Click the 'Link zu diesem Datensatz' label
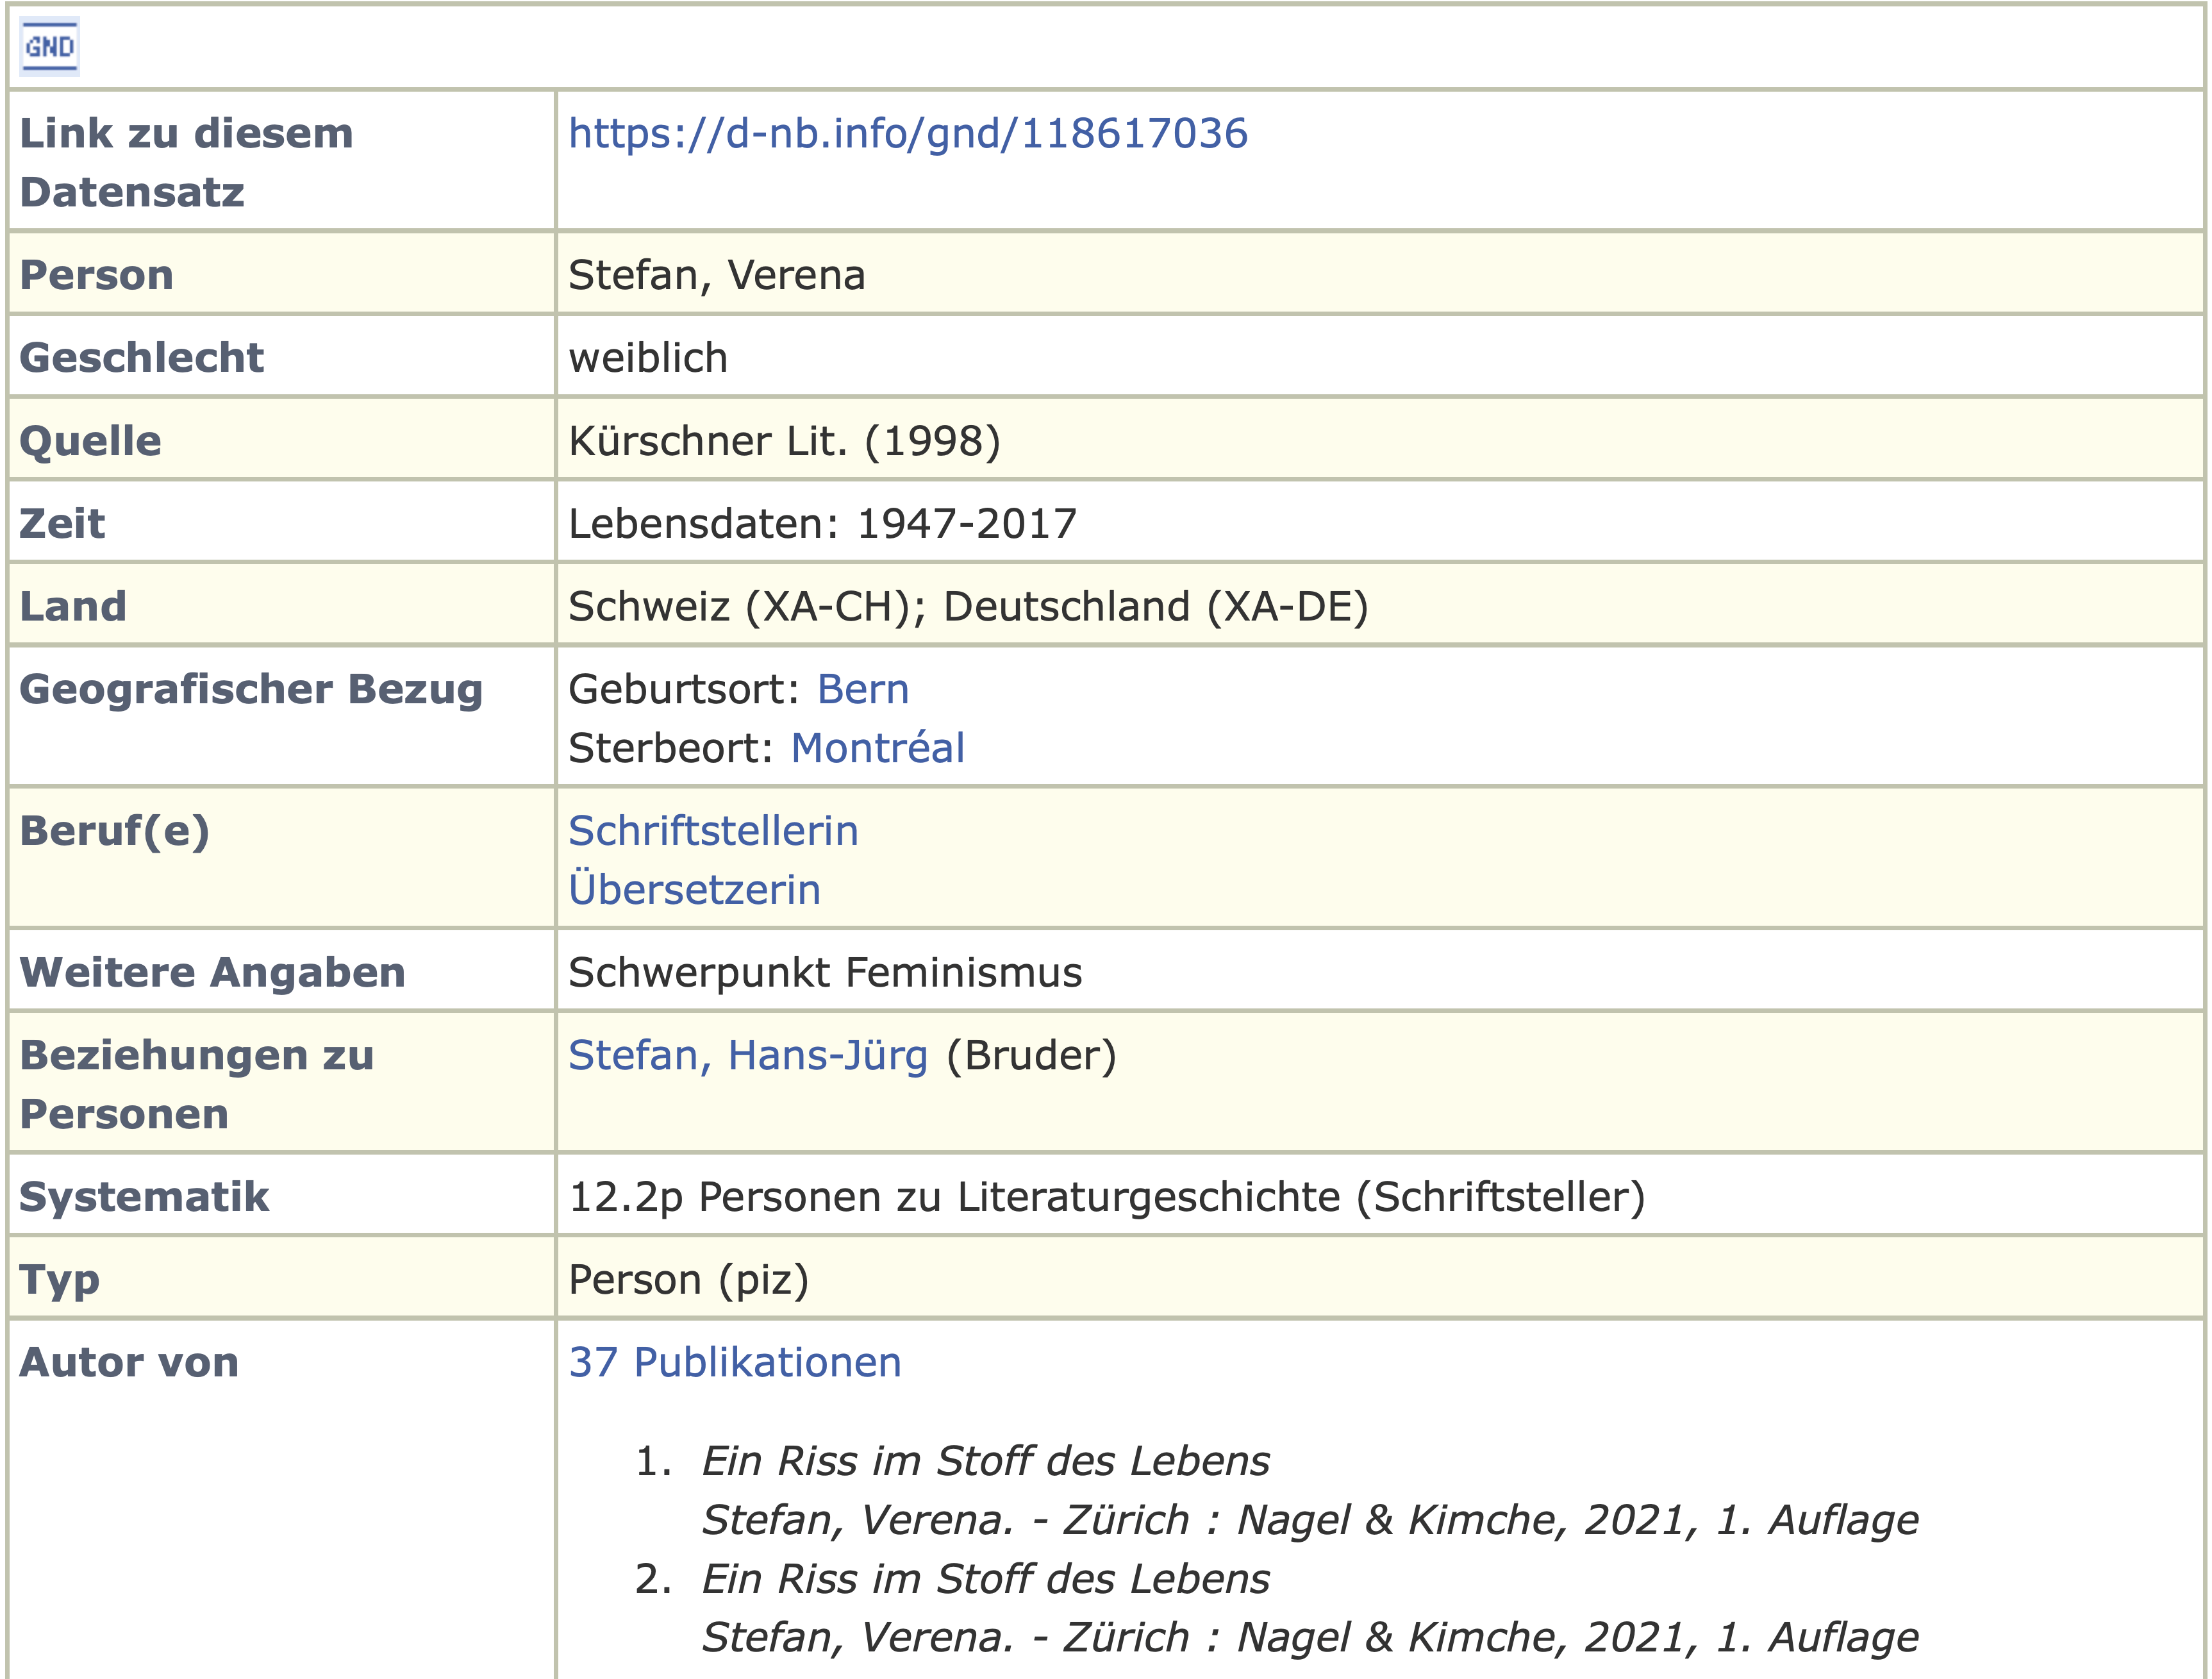The height and width of the screenshot is (1679, 2212). pos(186,162)
